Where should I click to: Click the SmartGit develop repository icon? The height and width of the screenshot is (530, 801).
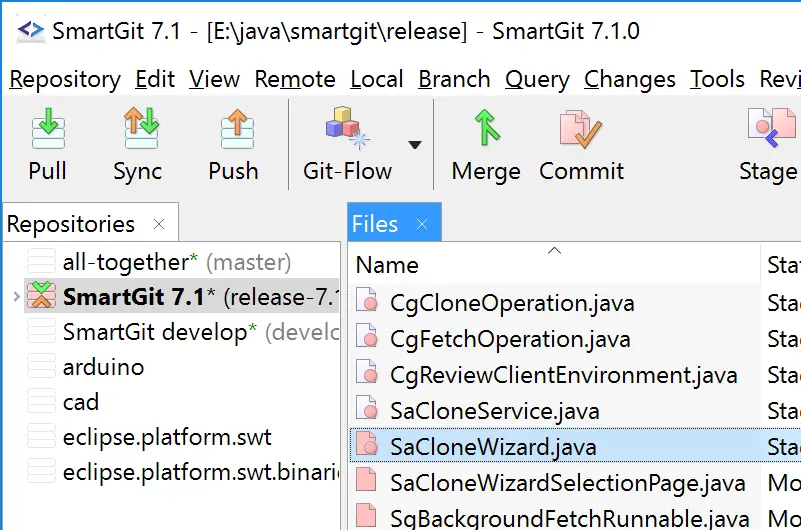pos(41,330)
